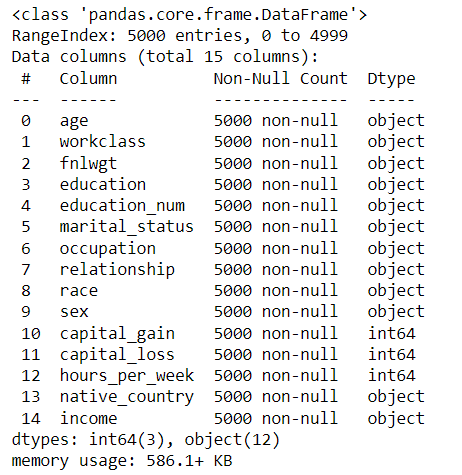Click the 'education_num' column label
462x475 pixels.
tap(122, 206)
